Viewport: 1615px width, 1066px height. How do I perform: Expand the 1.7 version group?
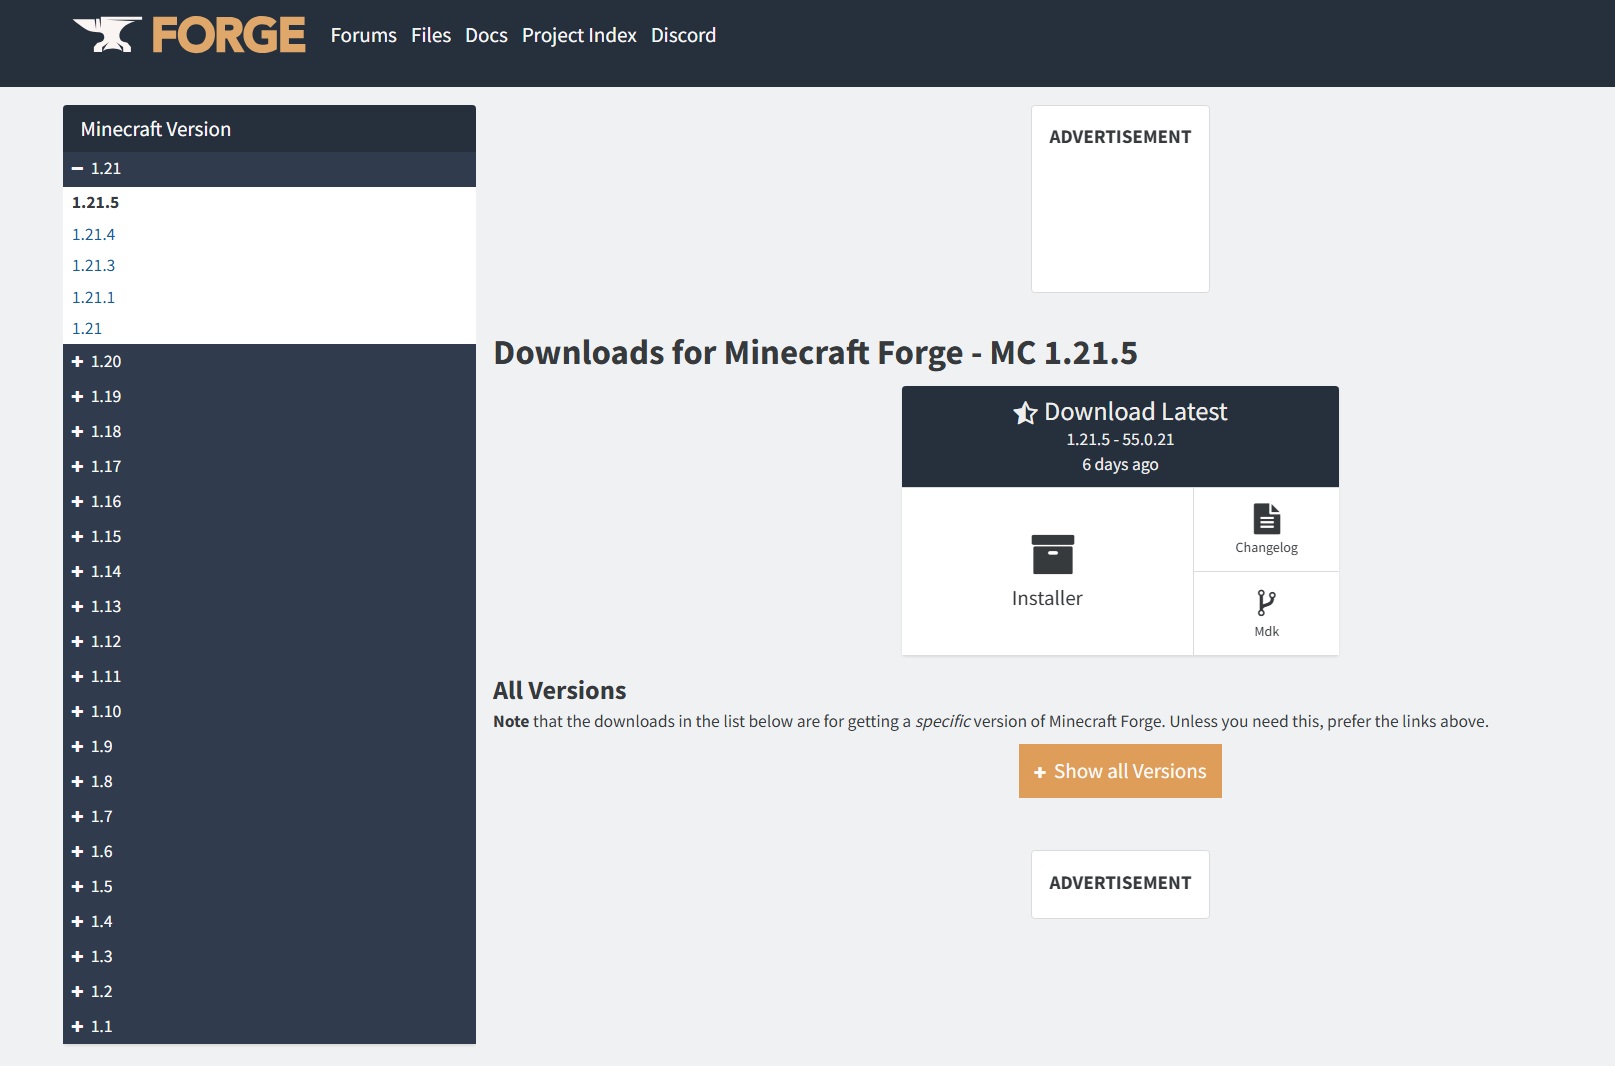click(x=269, y=816)
